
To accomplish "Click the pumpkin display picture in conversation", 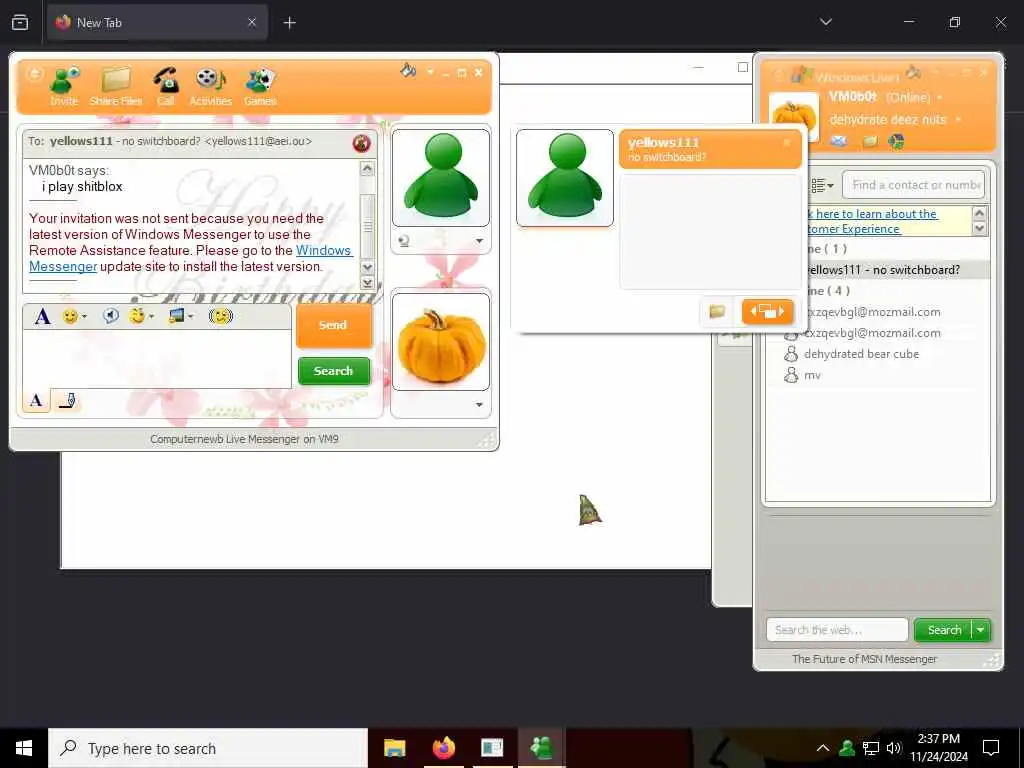I will click(x=441, y=342).
